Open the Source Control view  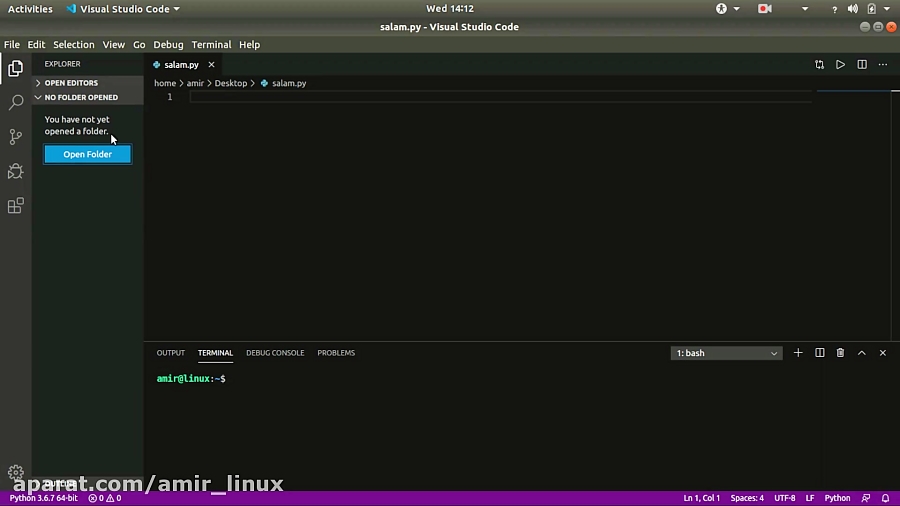pos(16,137)
